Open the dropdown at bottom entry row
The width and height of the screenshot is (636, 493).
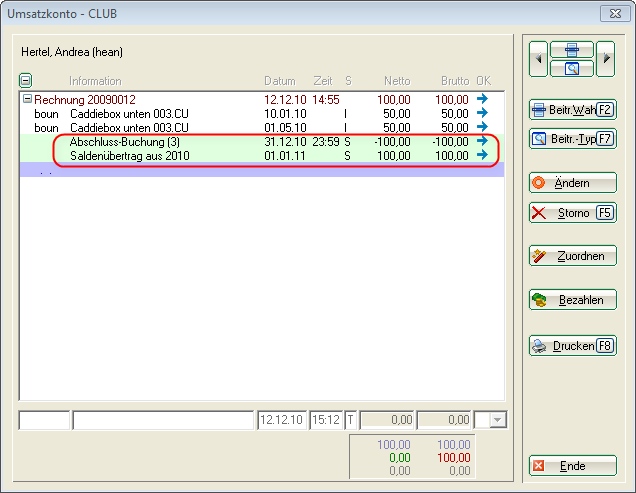[499, 421]
